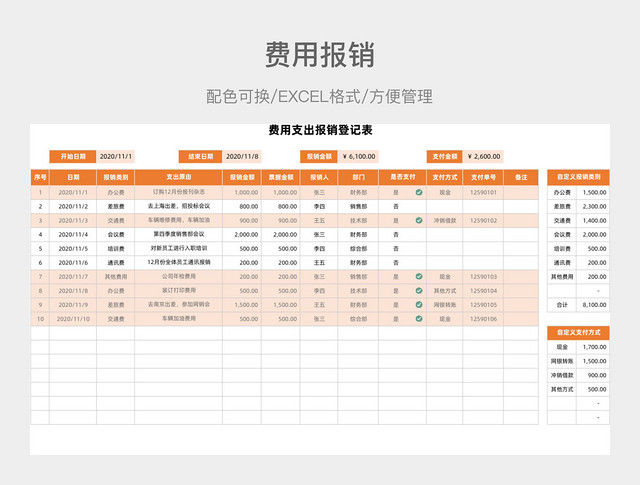Click the 序号 column header
Screen dimensions: 640x485
point(40,177)
